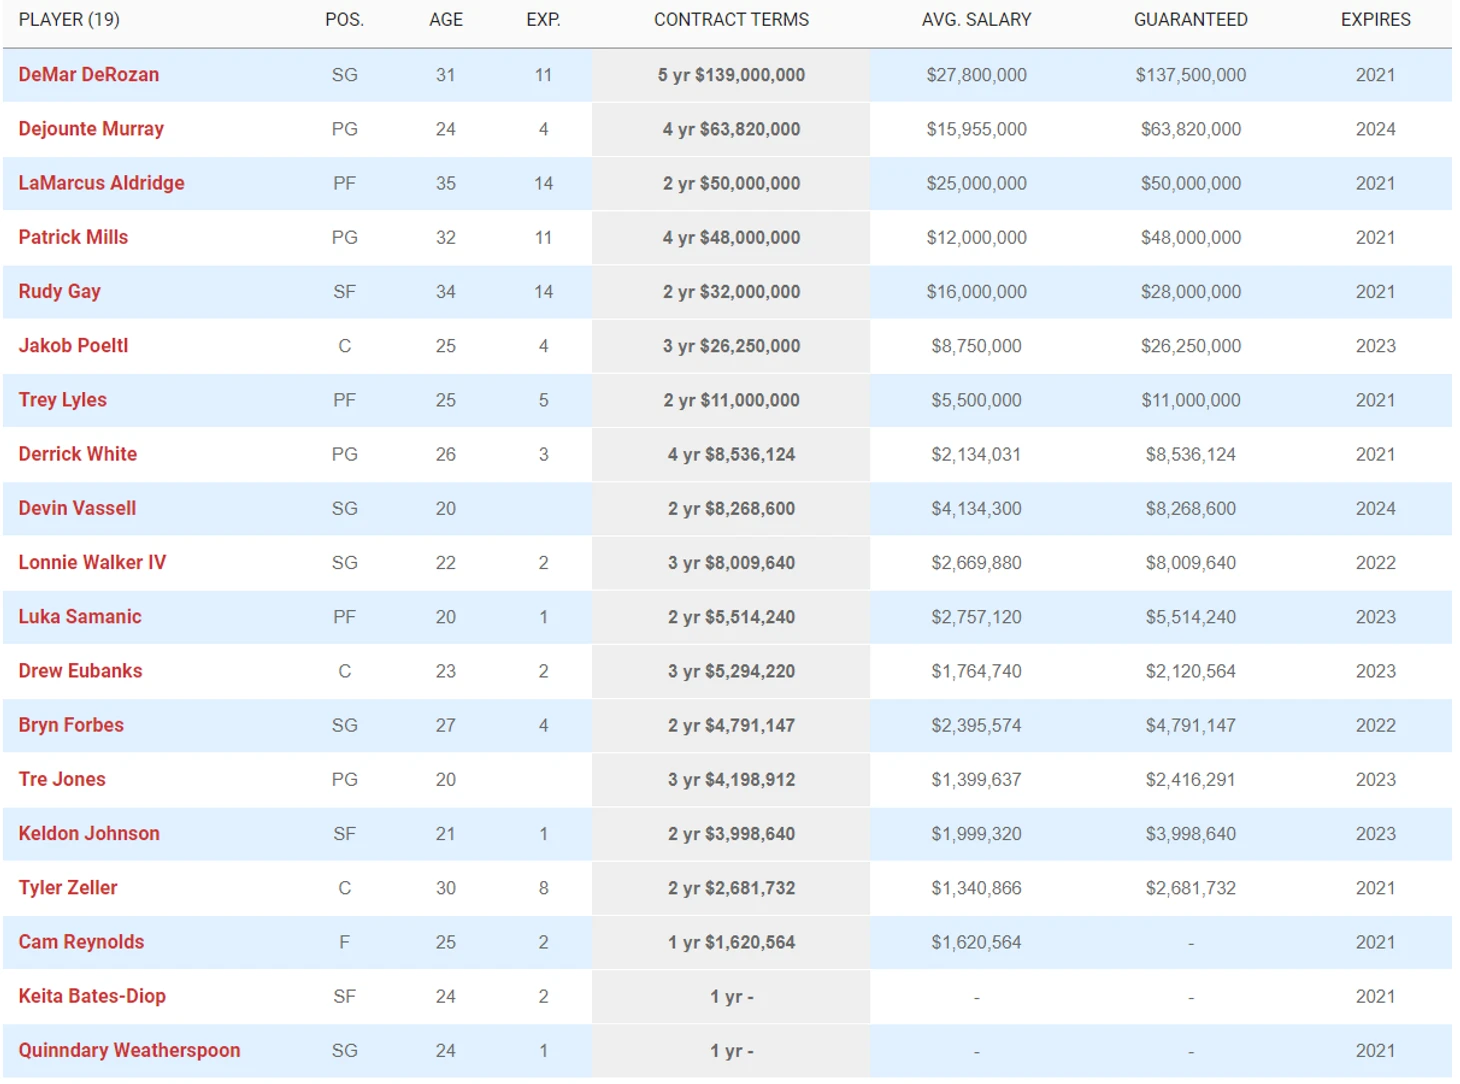
Task: Open the Luka Samanic player link
Action: point(80,616)
